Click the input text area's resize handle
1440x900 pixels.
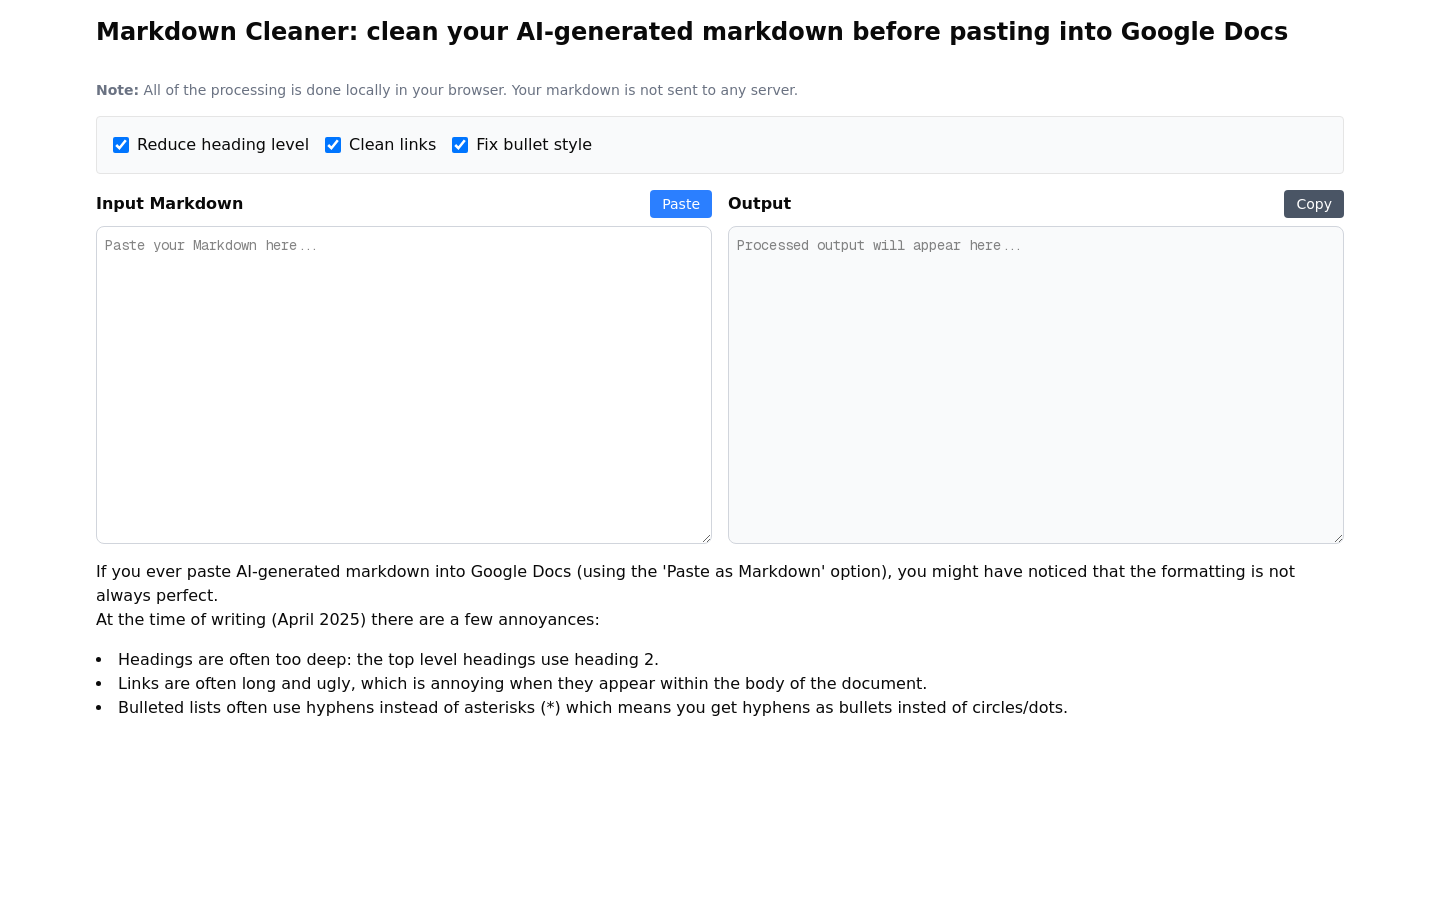(706, 538)
